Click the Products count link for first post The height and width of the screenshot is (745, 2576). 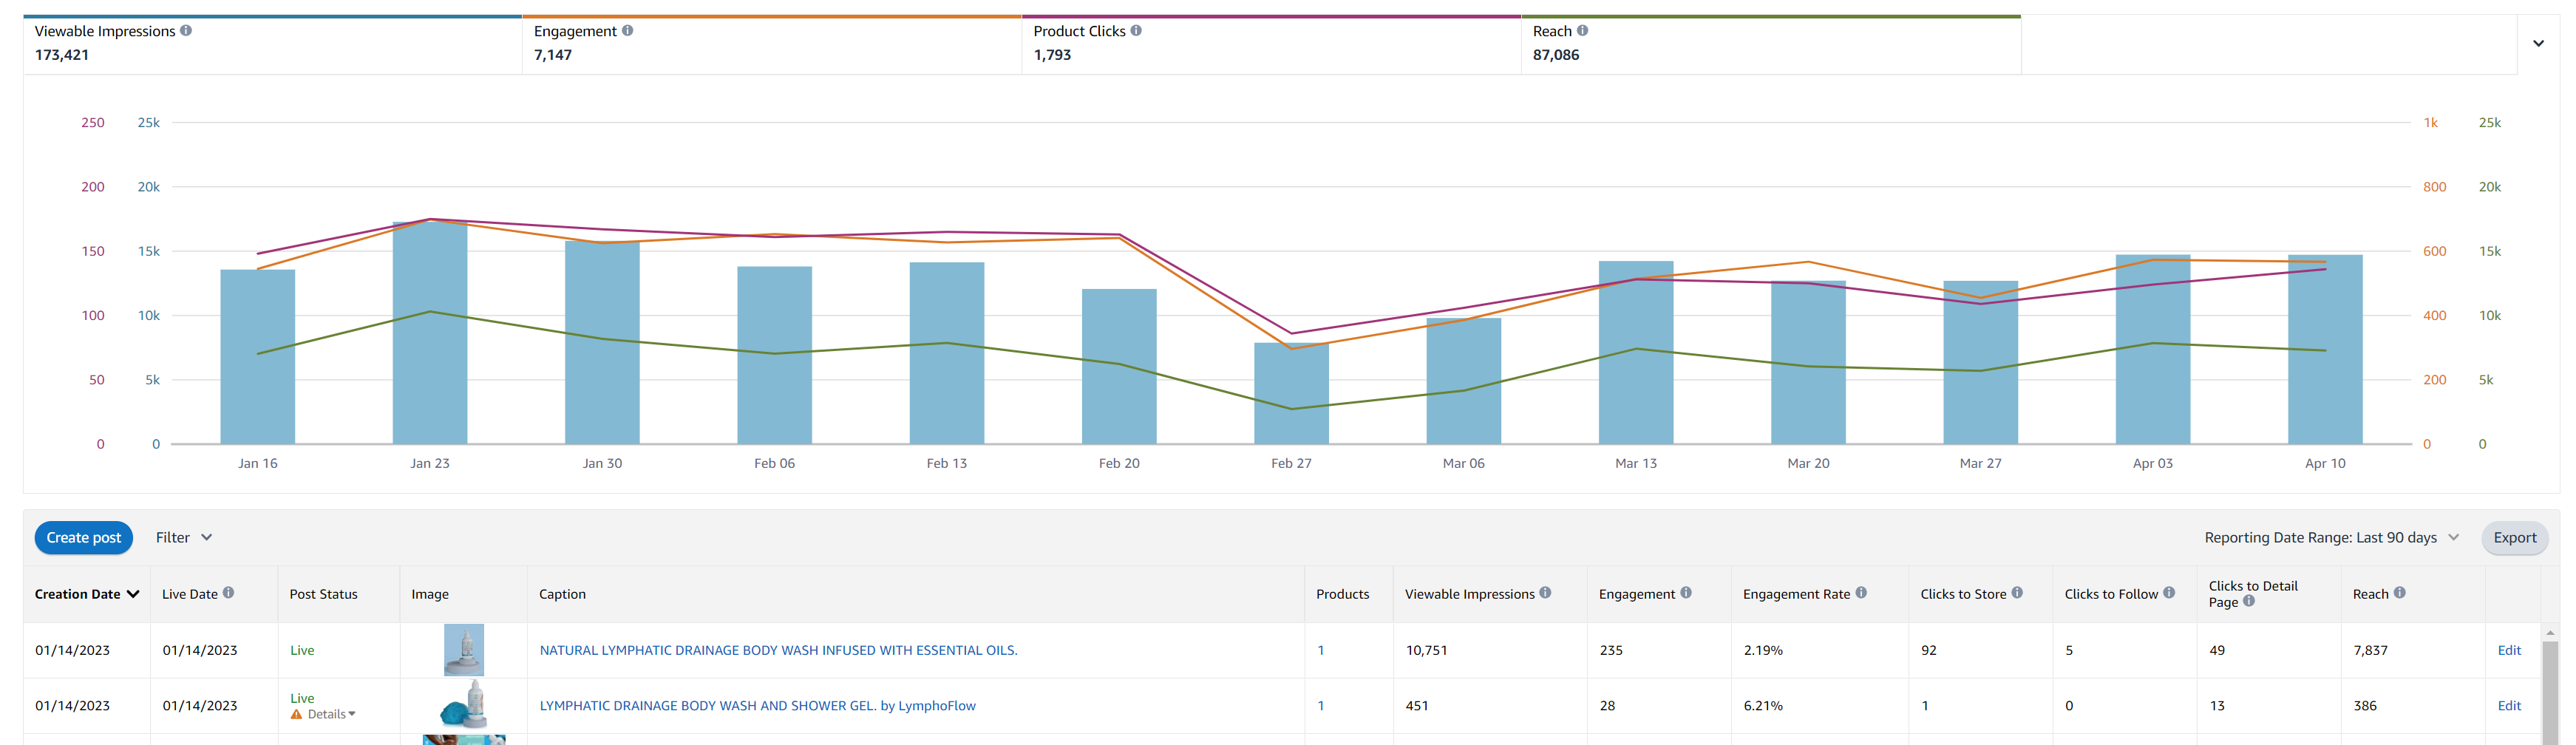click(x=1320, y=650)
